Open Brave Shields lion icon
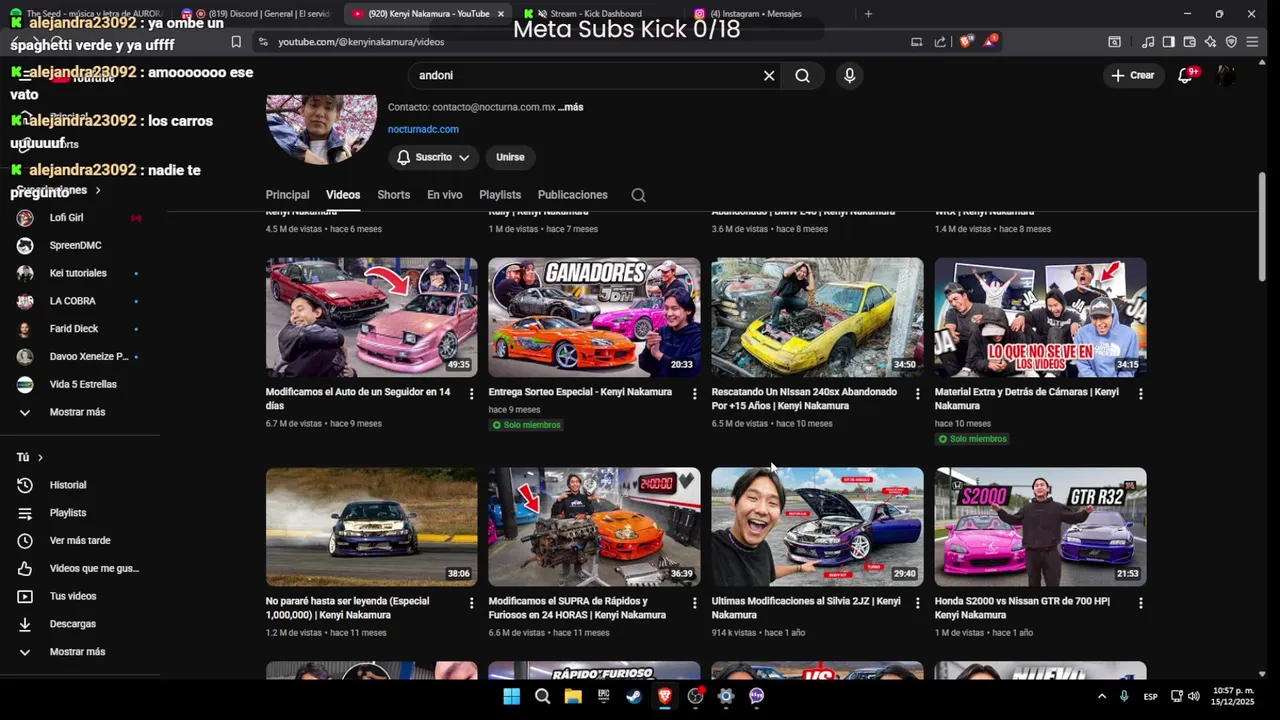Viewport: 1280px width, 720px height. pyautogui.click(x=966, y=42)
